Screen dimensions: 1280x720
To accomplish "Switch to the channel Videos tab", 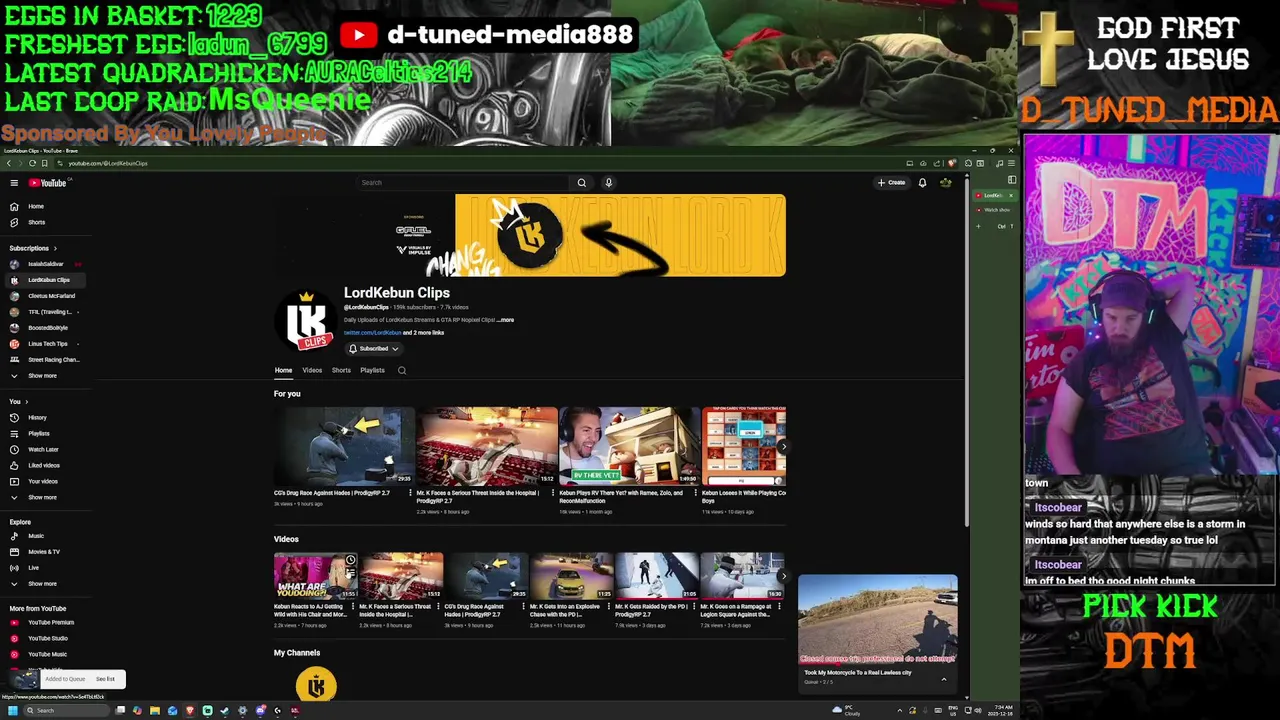I will click(312, 370).
